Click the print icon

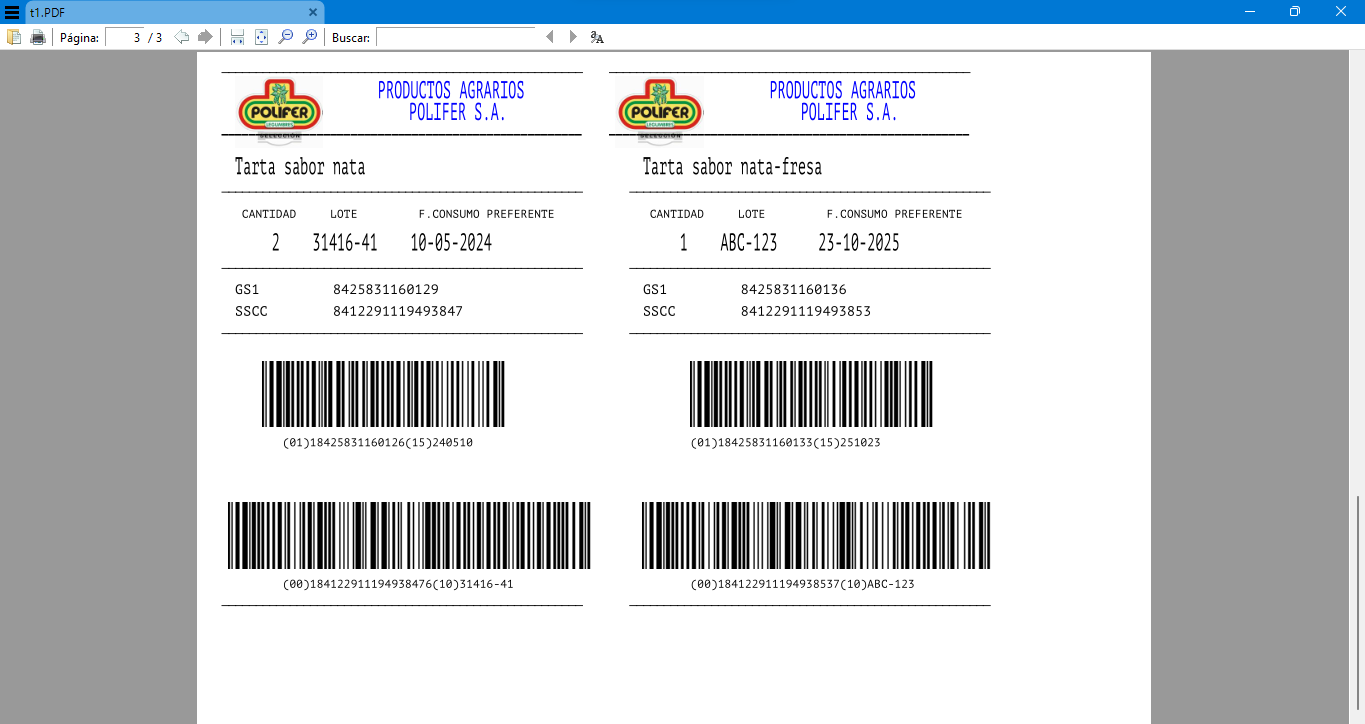(38, 37)
